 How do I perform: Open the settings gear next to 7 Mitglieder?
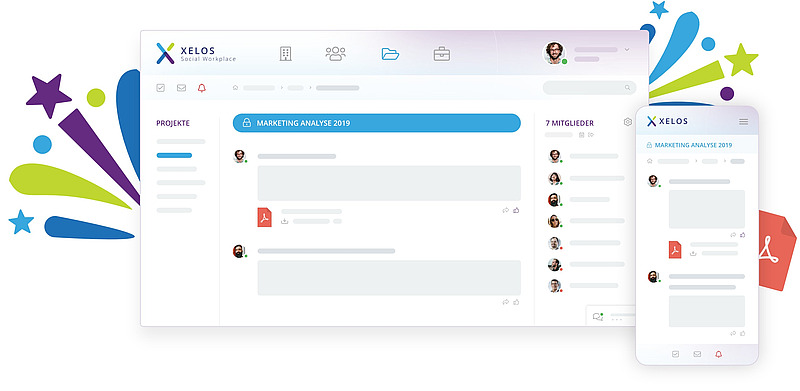click(628, 122)
